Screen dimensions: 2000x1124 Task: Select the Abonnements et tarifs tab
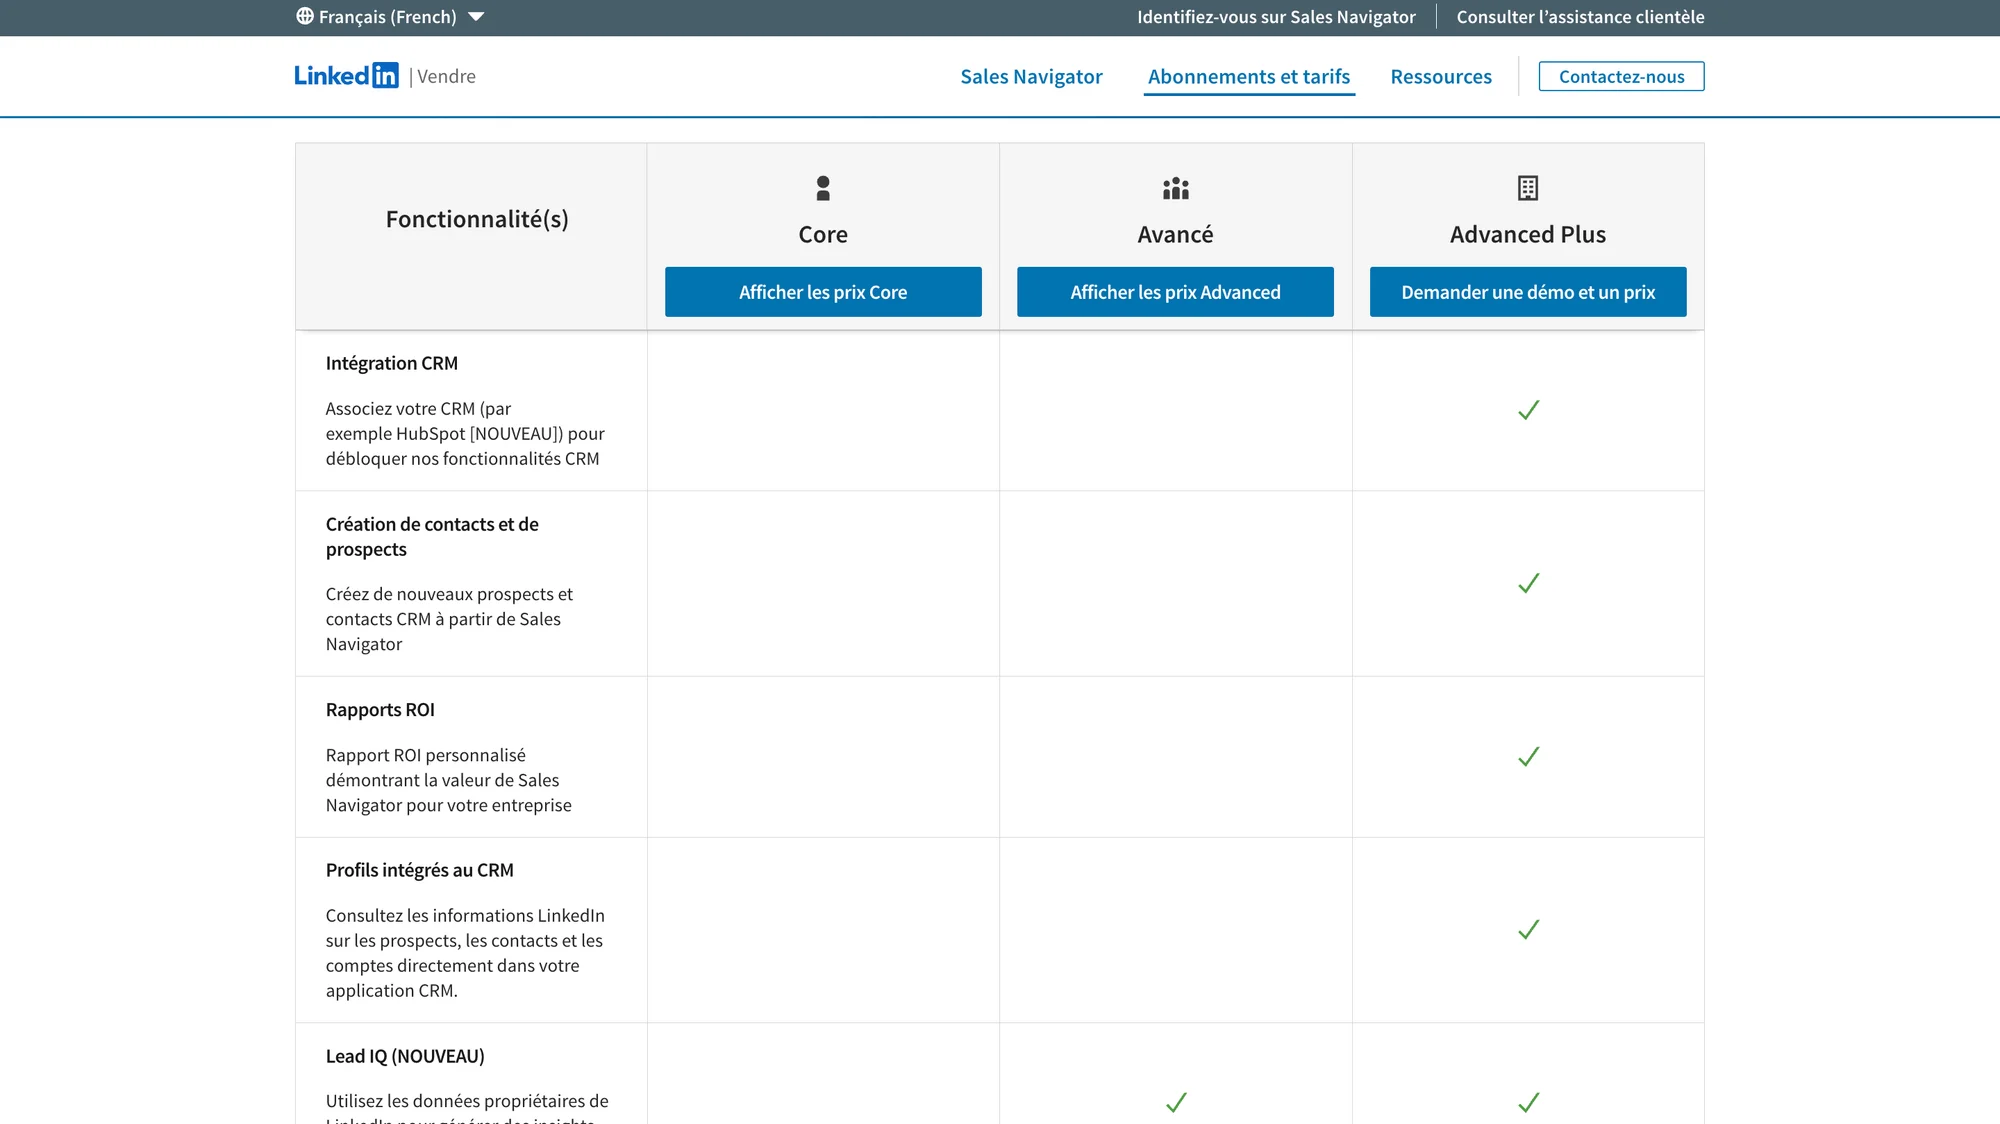click(x=1249, y=77)
